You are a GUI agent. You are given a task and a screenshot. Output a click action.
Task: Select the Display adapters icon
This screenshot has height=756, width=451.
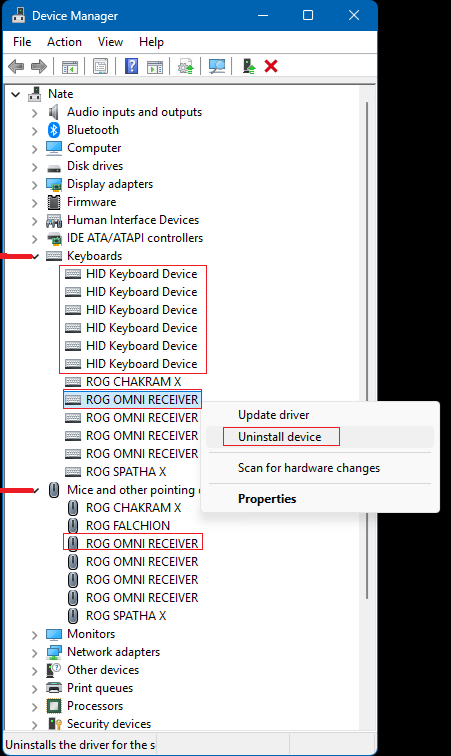coord(54,184)
